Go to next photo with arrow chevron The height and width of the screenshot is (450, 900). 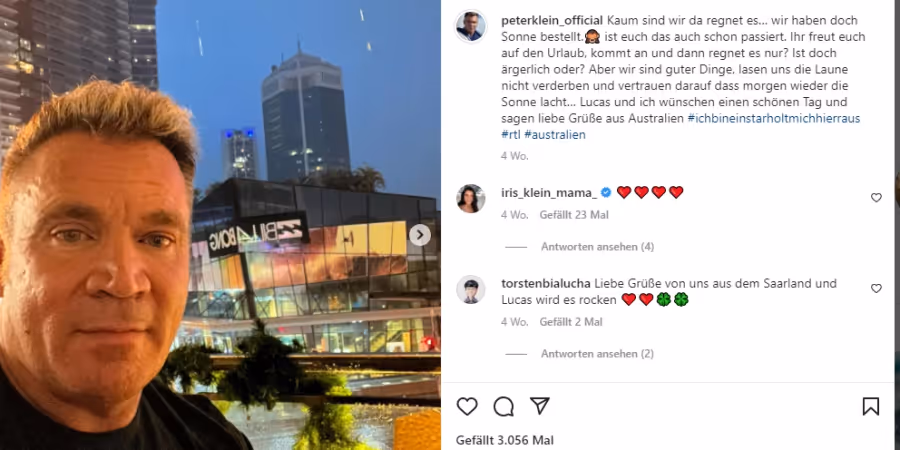coord(420,235)
